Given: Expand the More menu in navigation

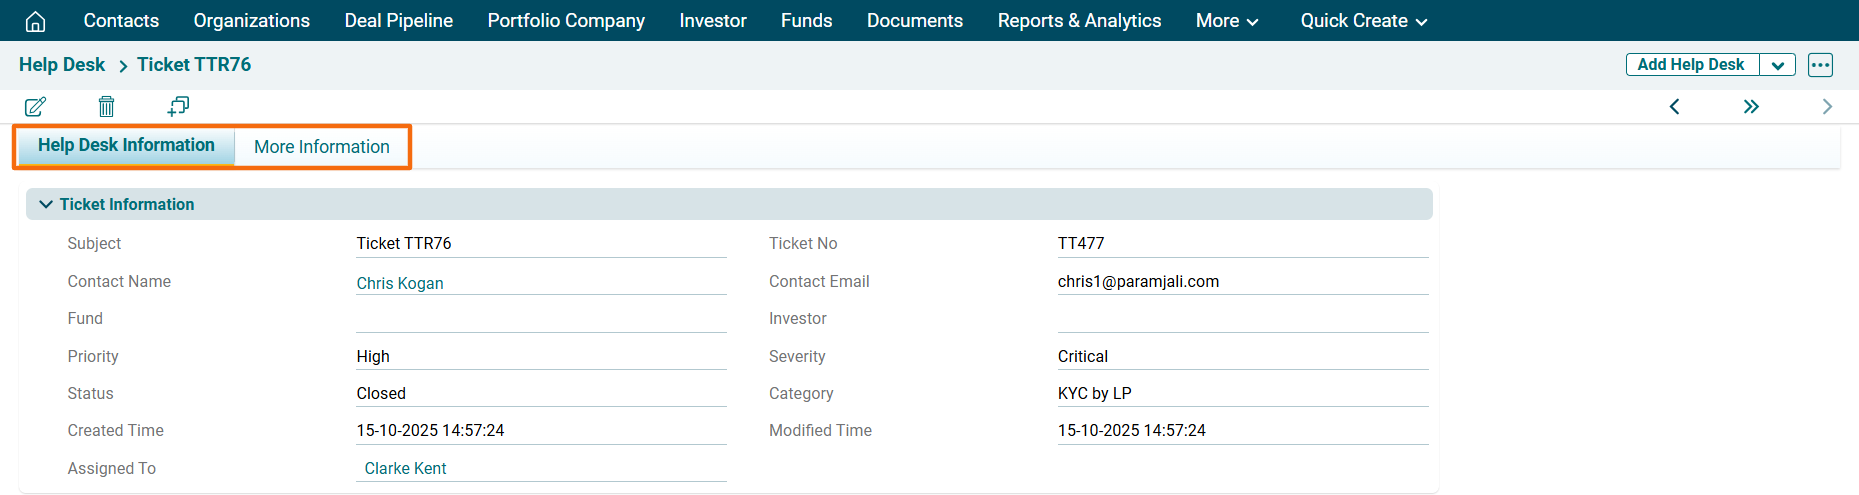Looking at the screenshot, I should pos(1226,21).
